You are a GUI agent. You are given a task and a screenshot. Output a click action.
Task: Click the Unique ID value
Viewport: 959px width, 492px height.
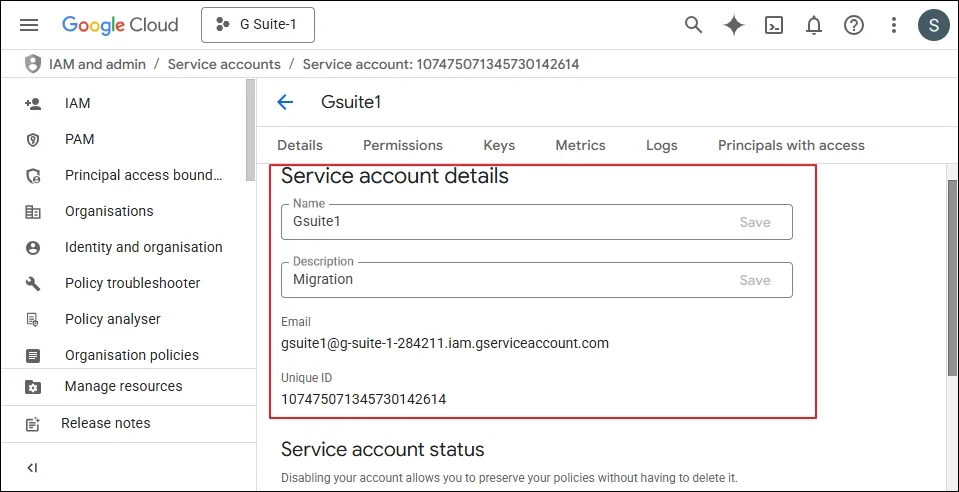[363, 400]
